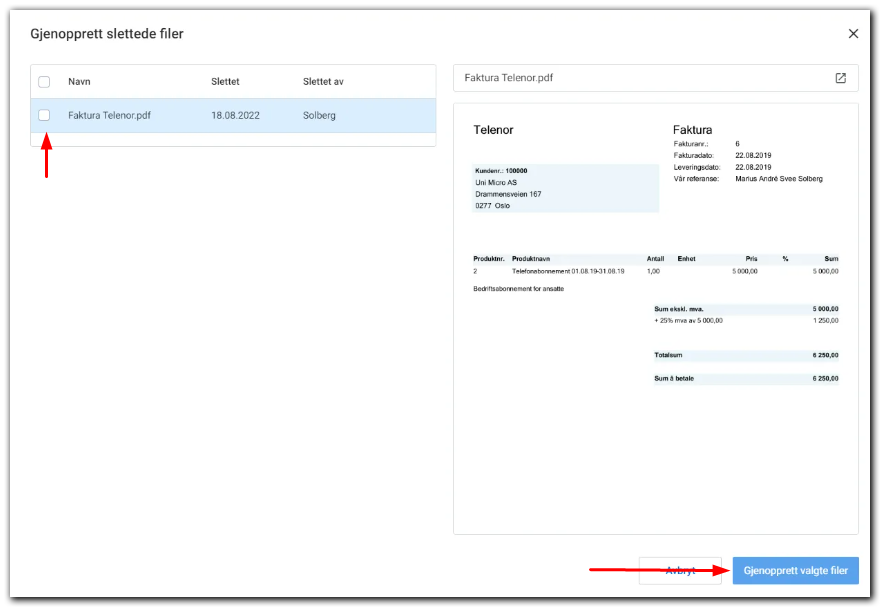The height and width of the screenshot is (607, 880).
Task: Click the Slettet av column header
Action: tap(323, 82)
